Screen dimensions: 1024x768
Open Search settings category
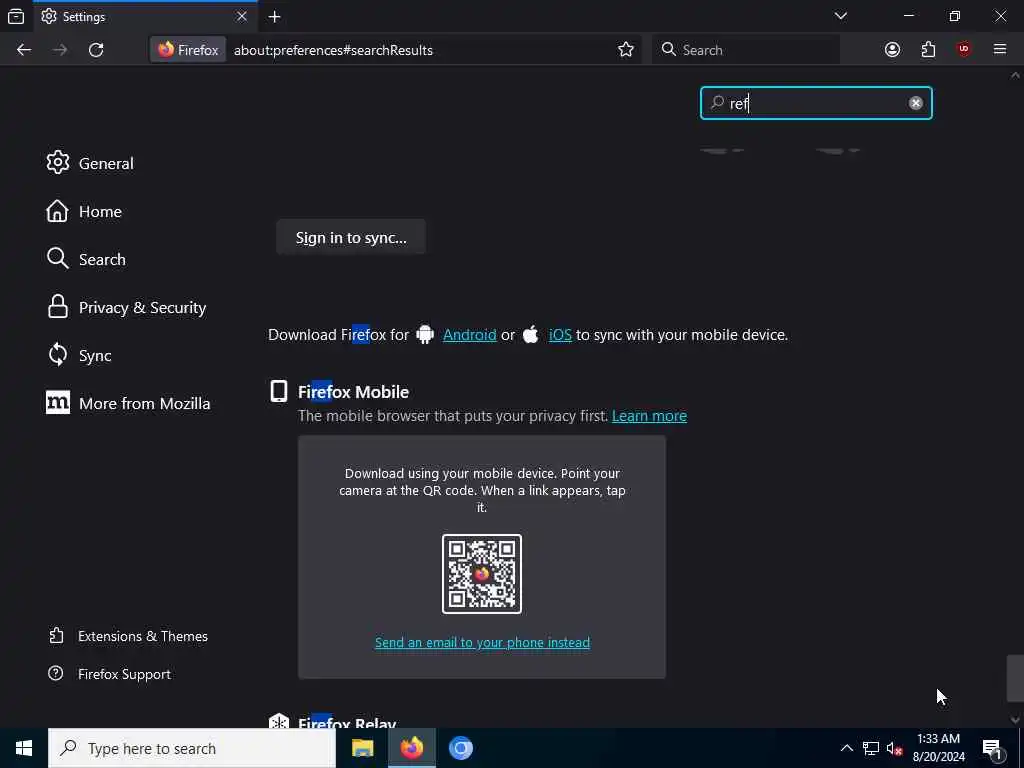[86, 259]
